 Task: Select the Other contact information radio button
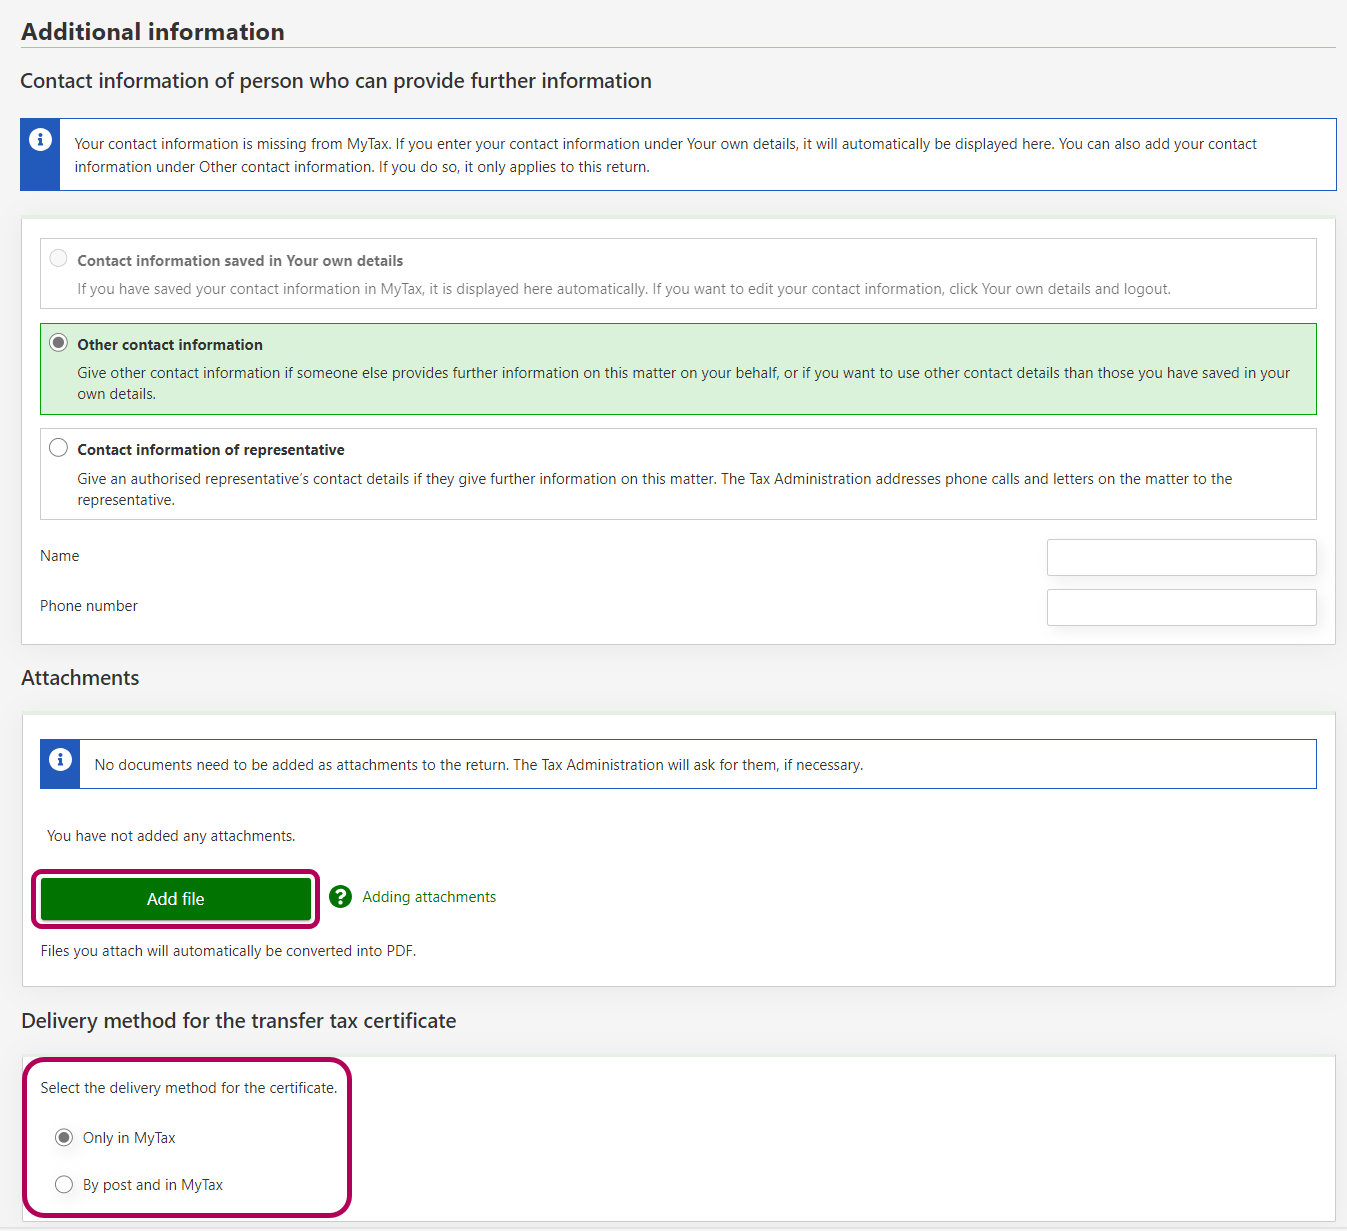pyautogui.click(x=59, y=343)
